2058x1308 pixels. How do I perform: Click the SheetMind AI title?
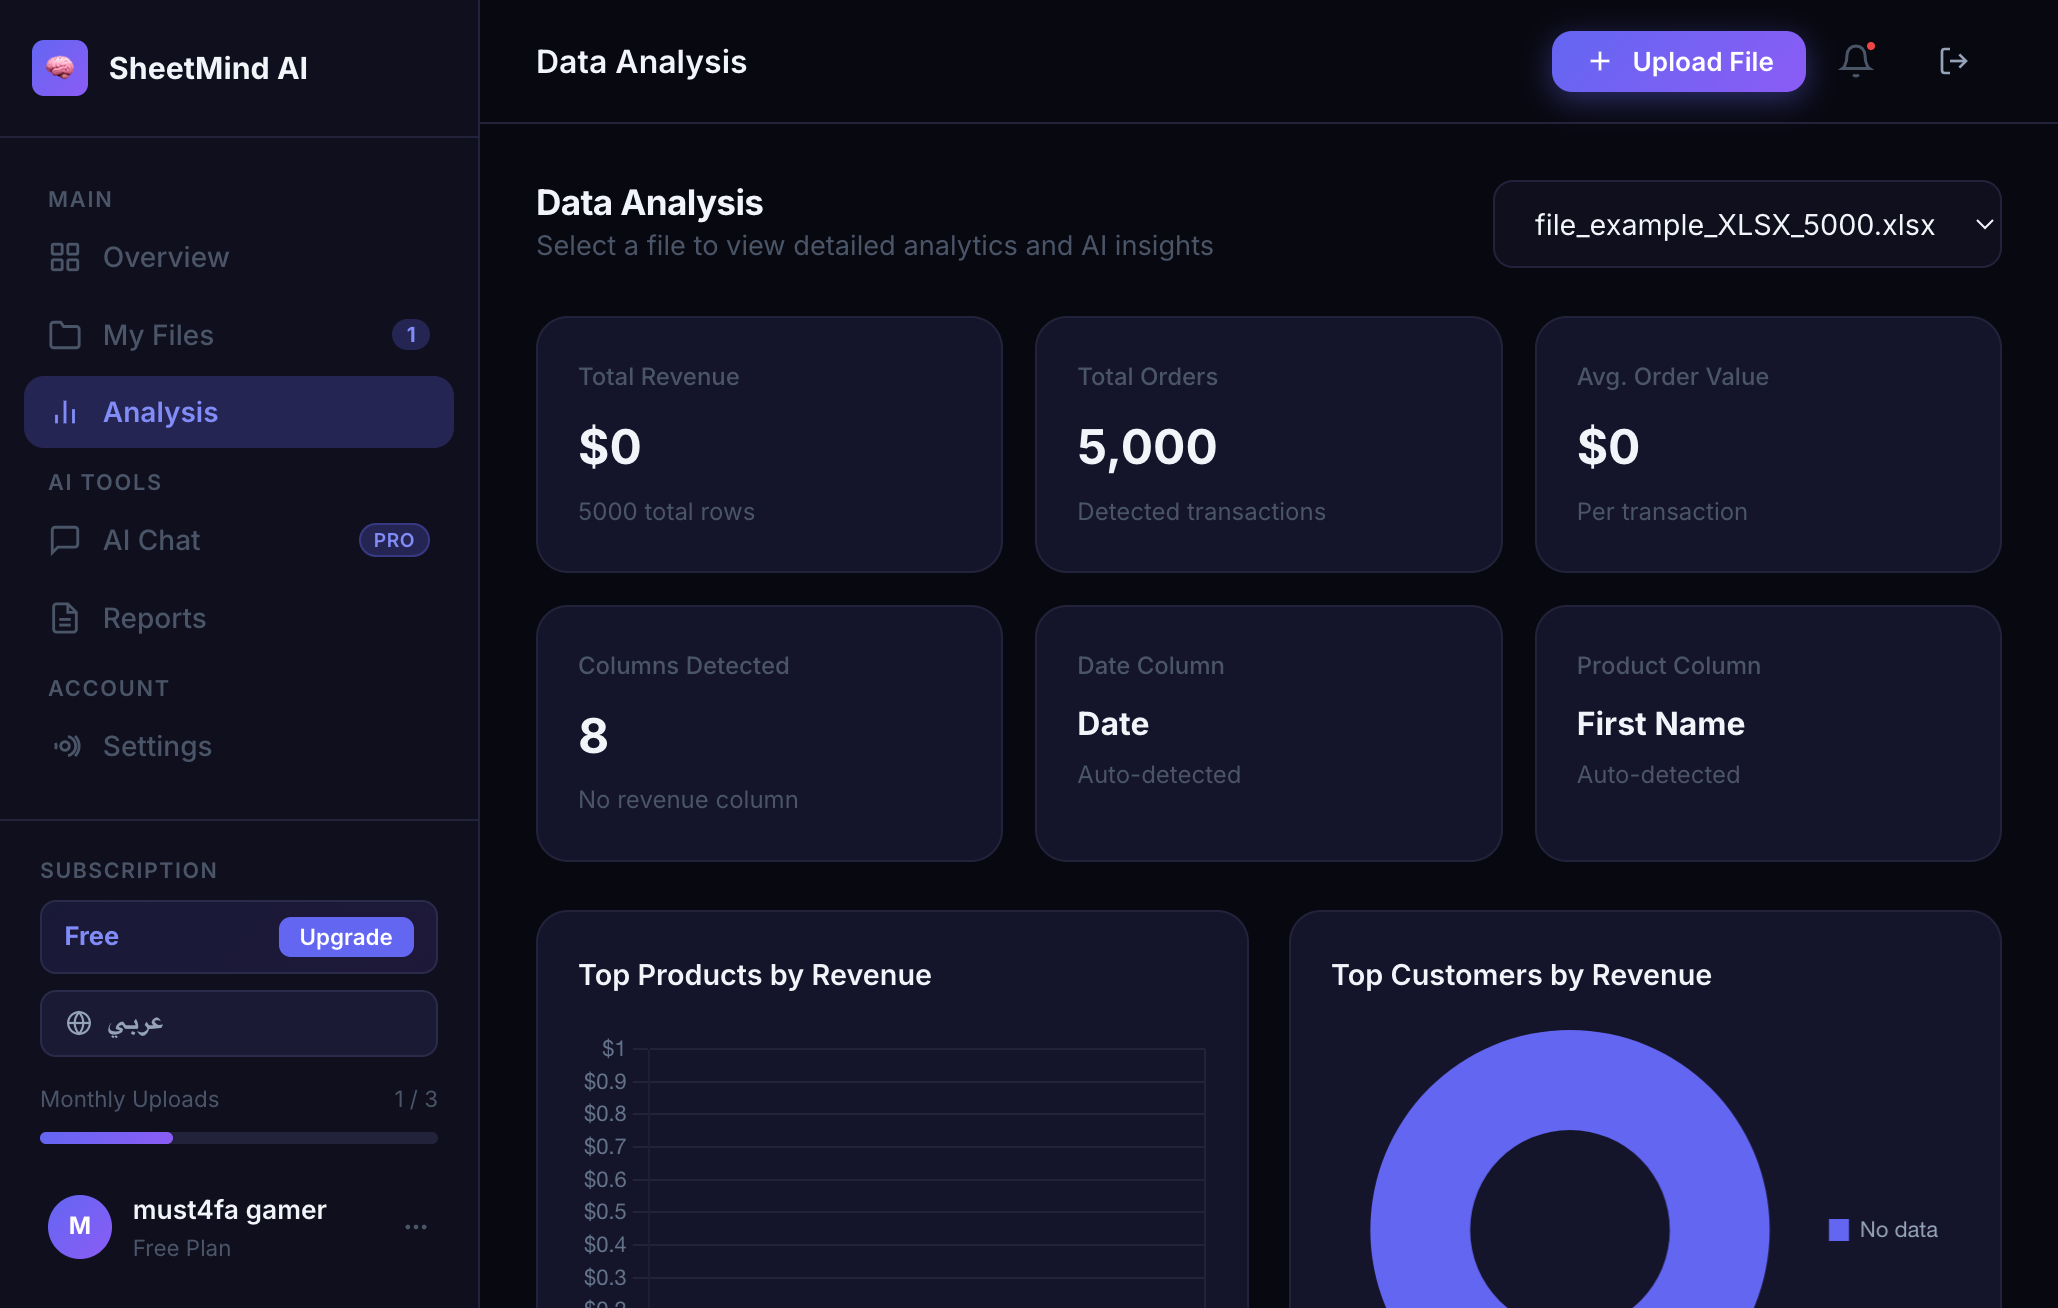(208, 68)
